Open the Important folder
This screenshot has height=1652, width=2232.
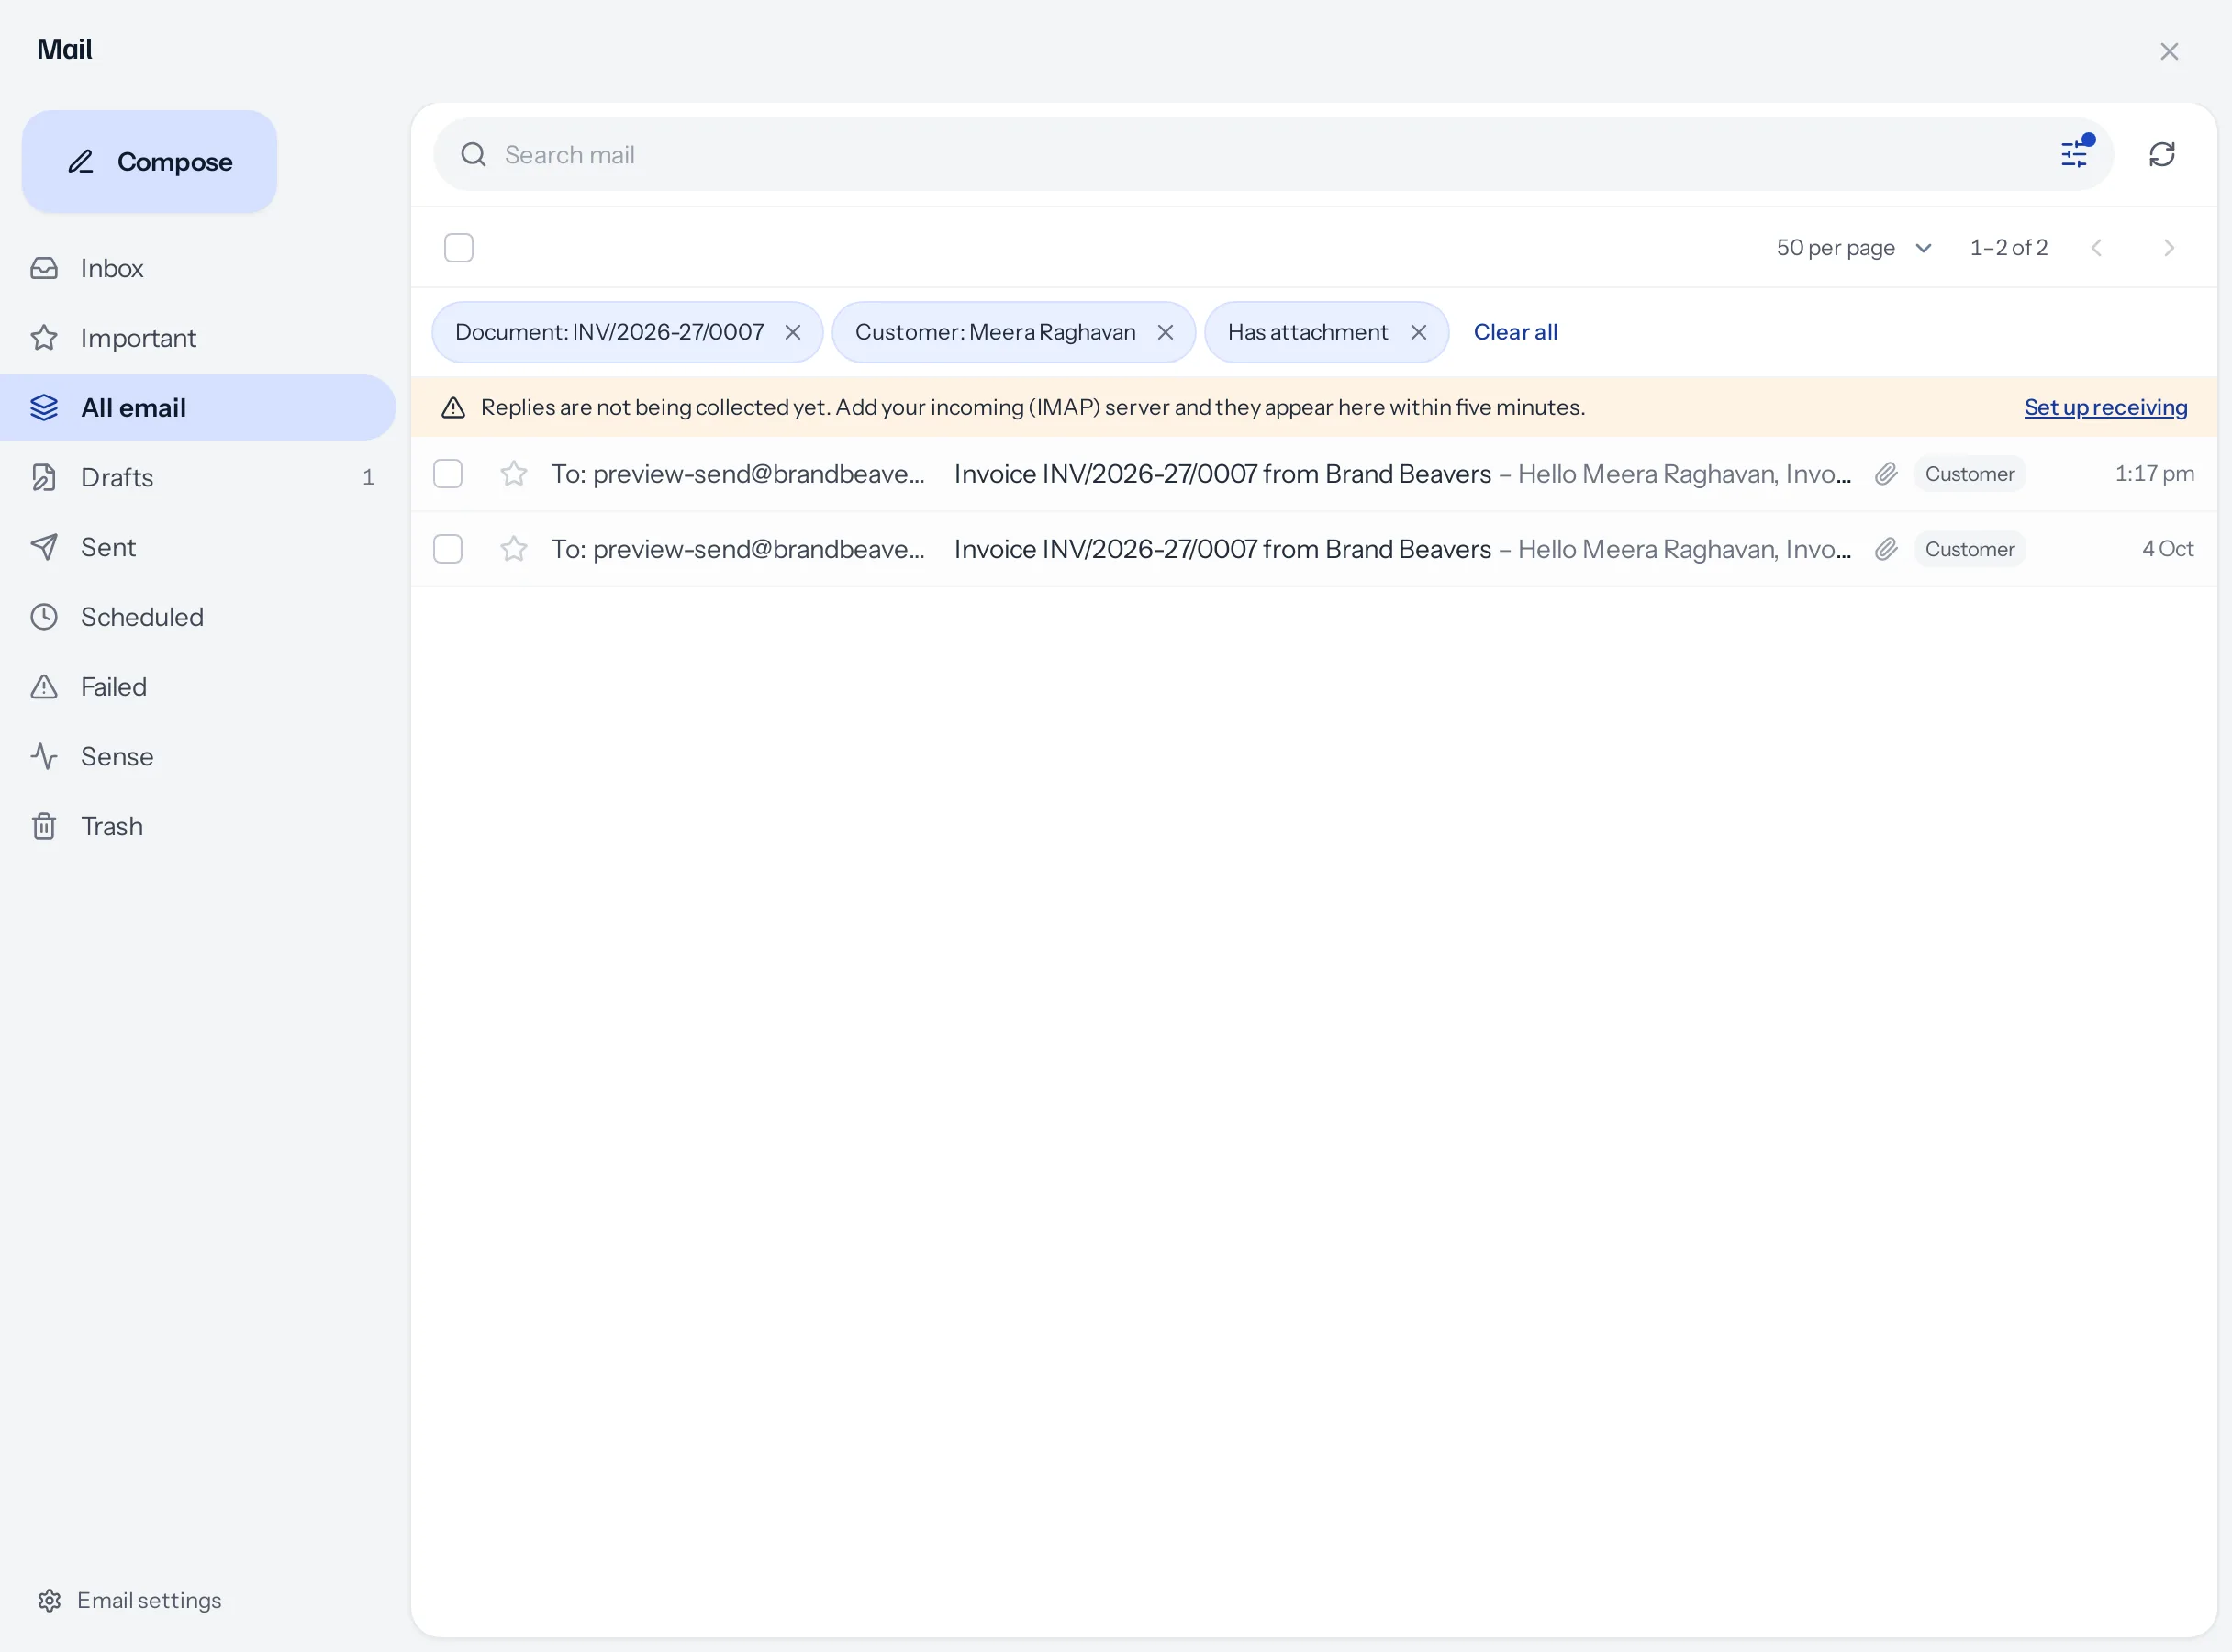tap(198, 338)
